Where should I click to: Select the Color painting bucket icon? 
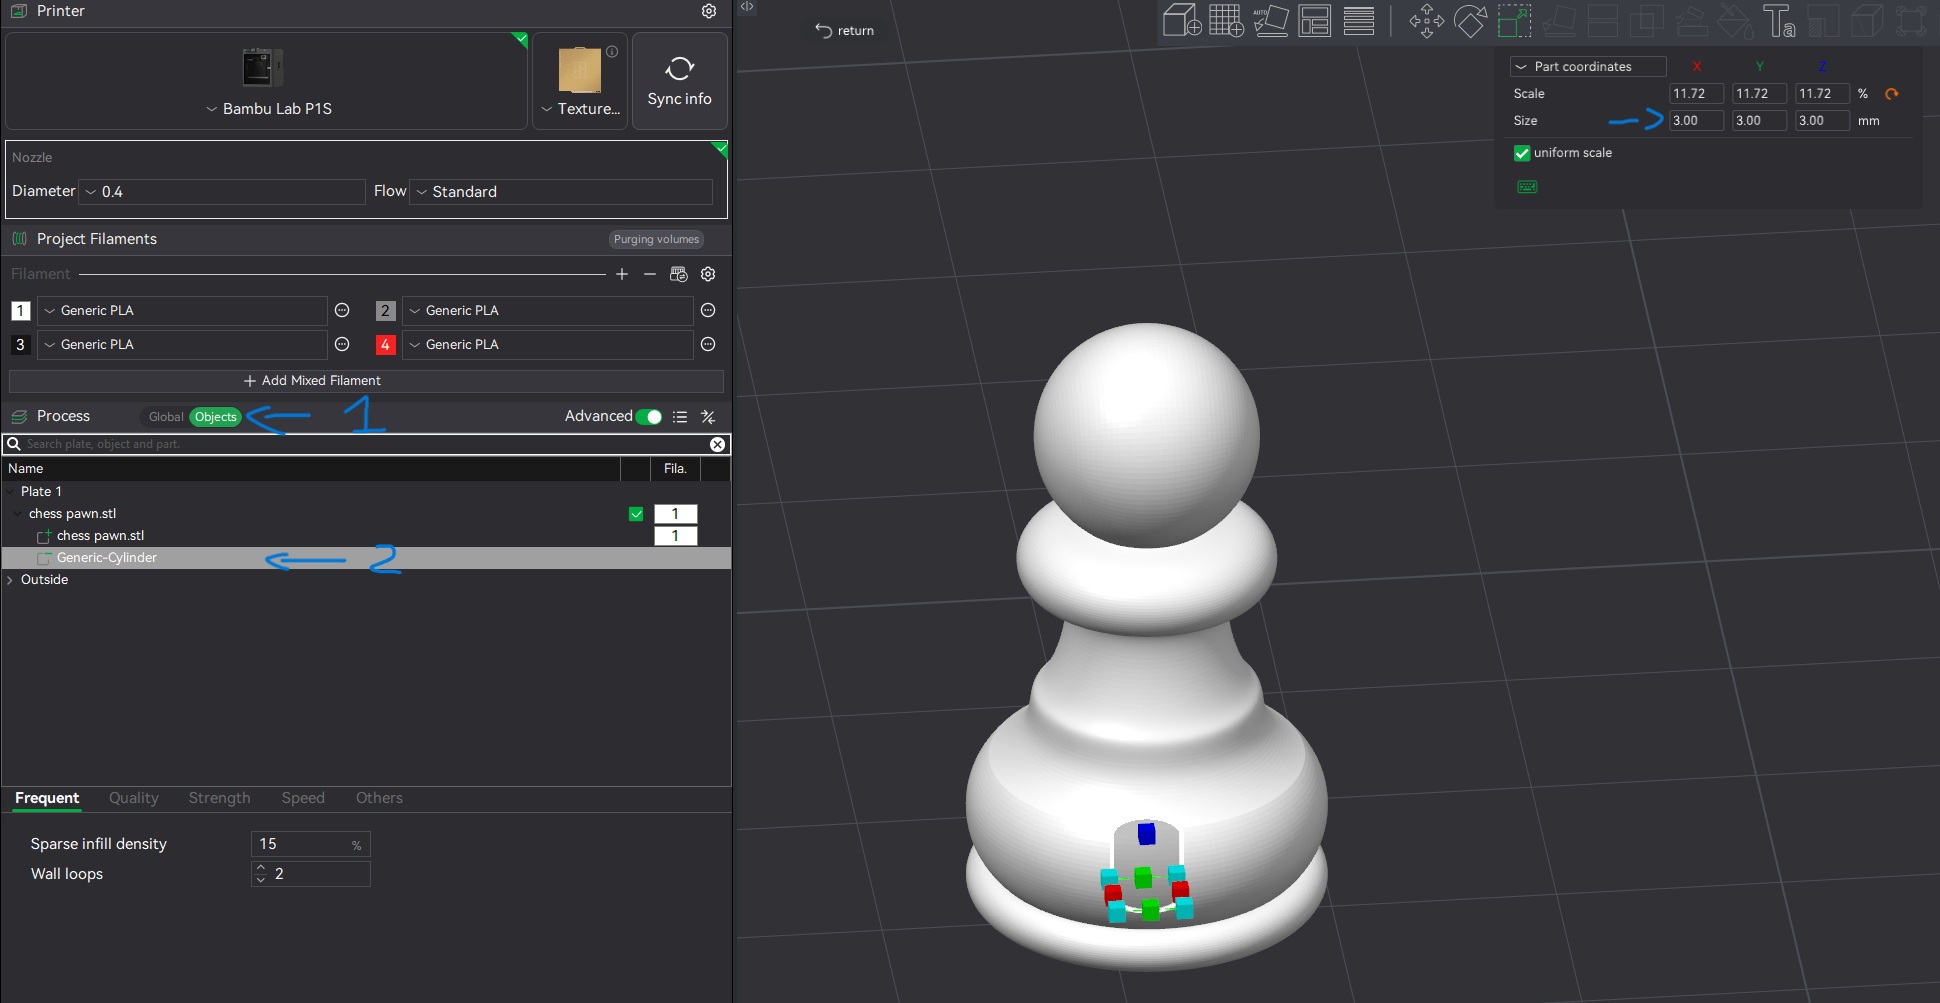click(1735, 20)
